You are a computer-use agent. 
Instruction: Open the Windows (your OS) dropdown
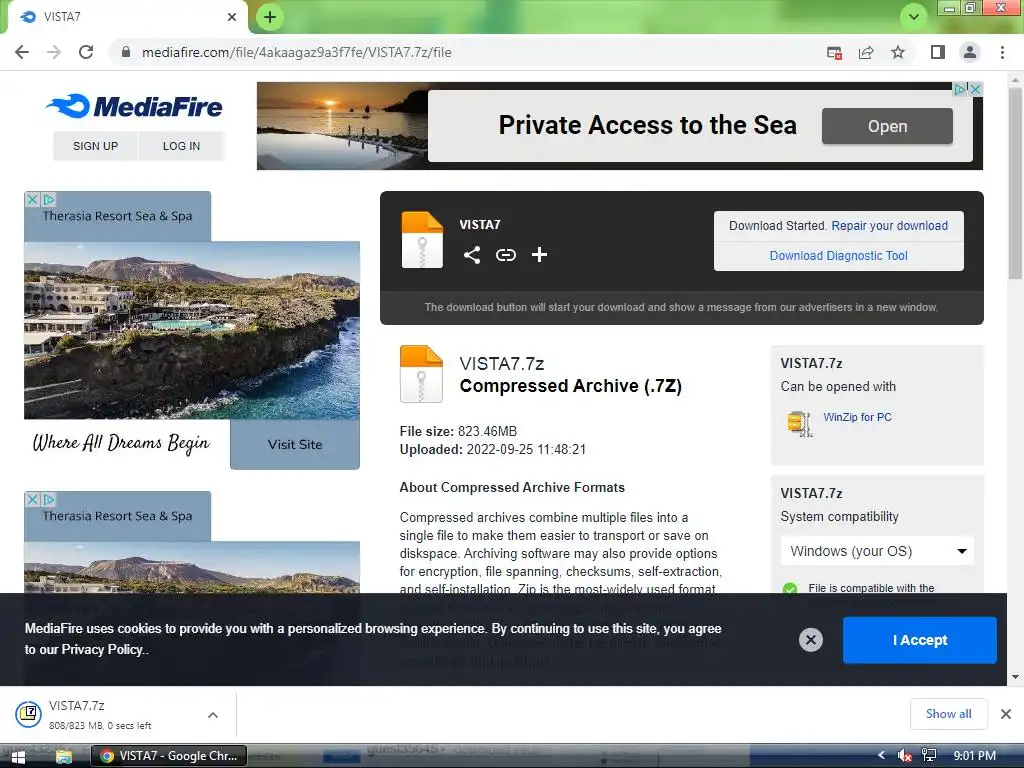pos(877,551)
